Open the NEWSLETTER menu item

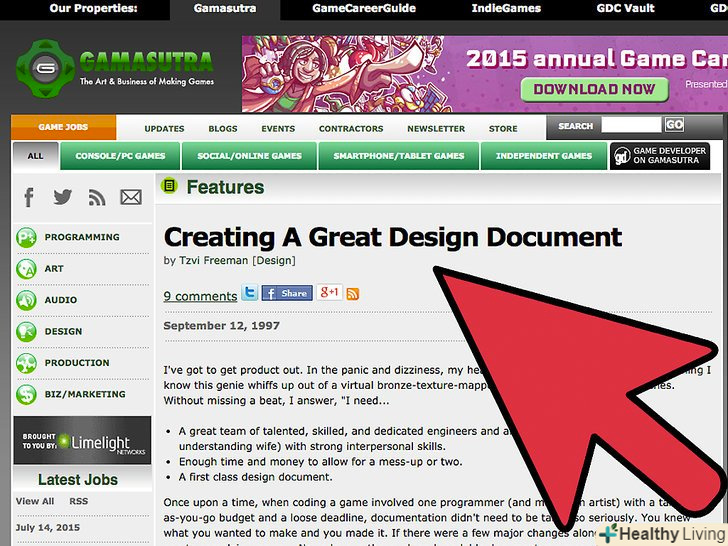click(x=436, y=129)
